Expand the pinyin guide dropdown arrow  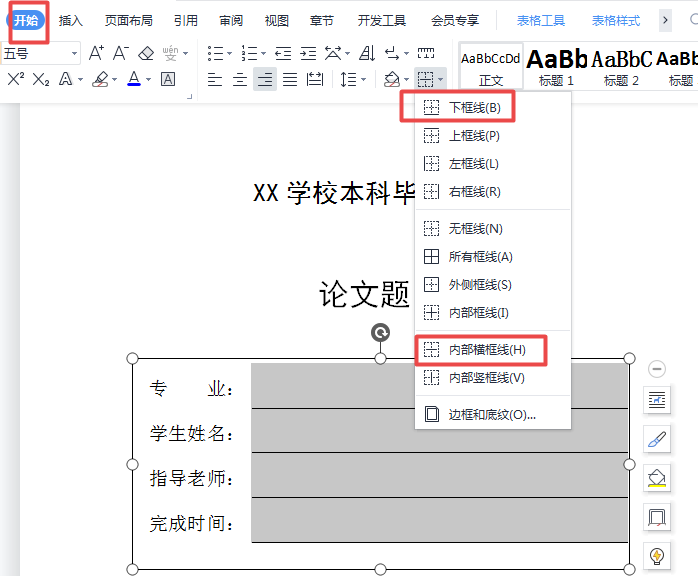click(186, 54)
